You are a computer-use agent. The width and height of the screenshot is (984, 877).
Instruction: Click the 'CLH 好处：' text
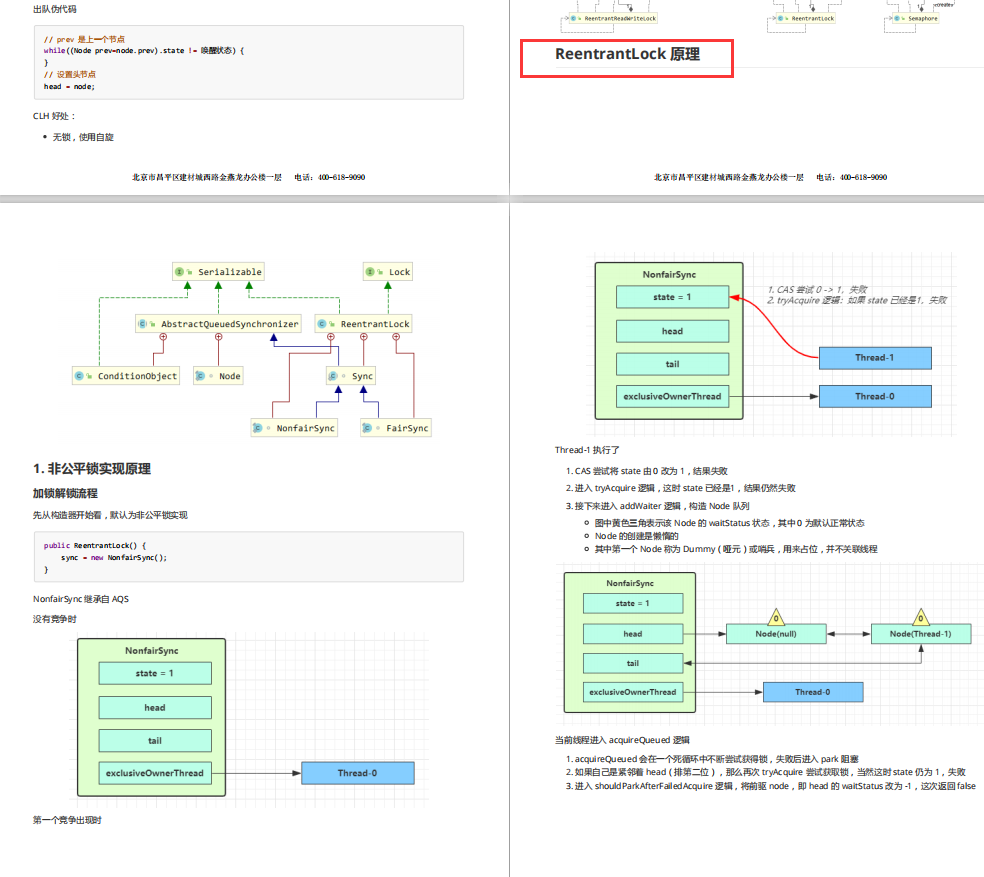point(54,116)
